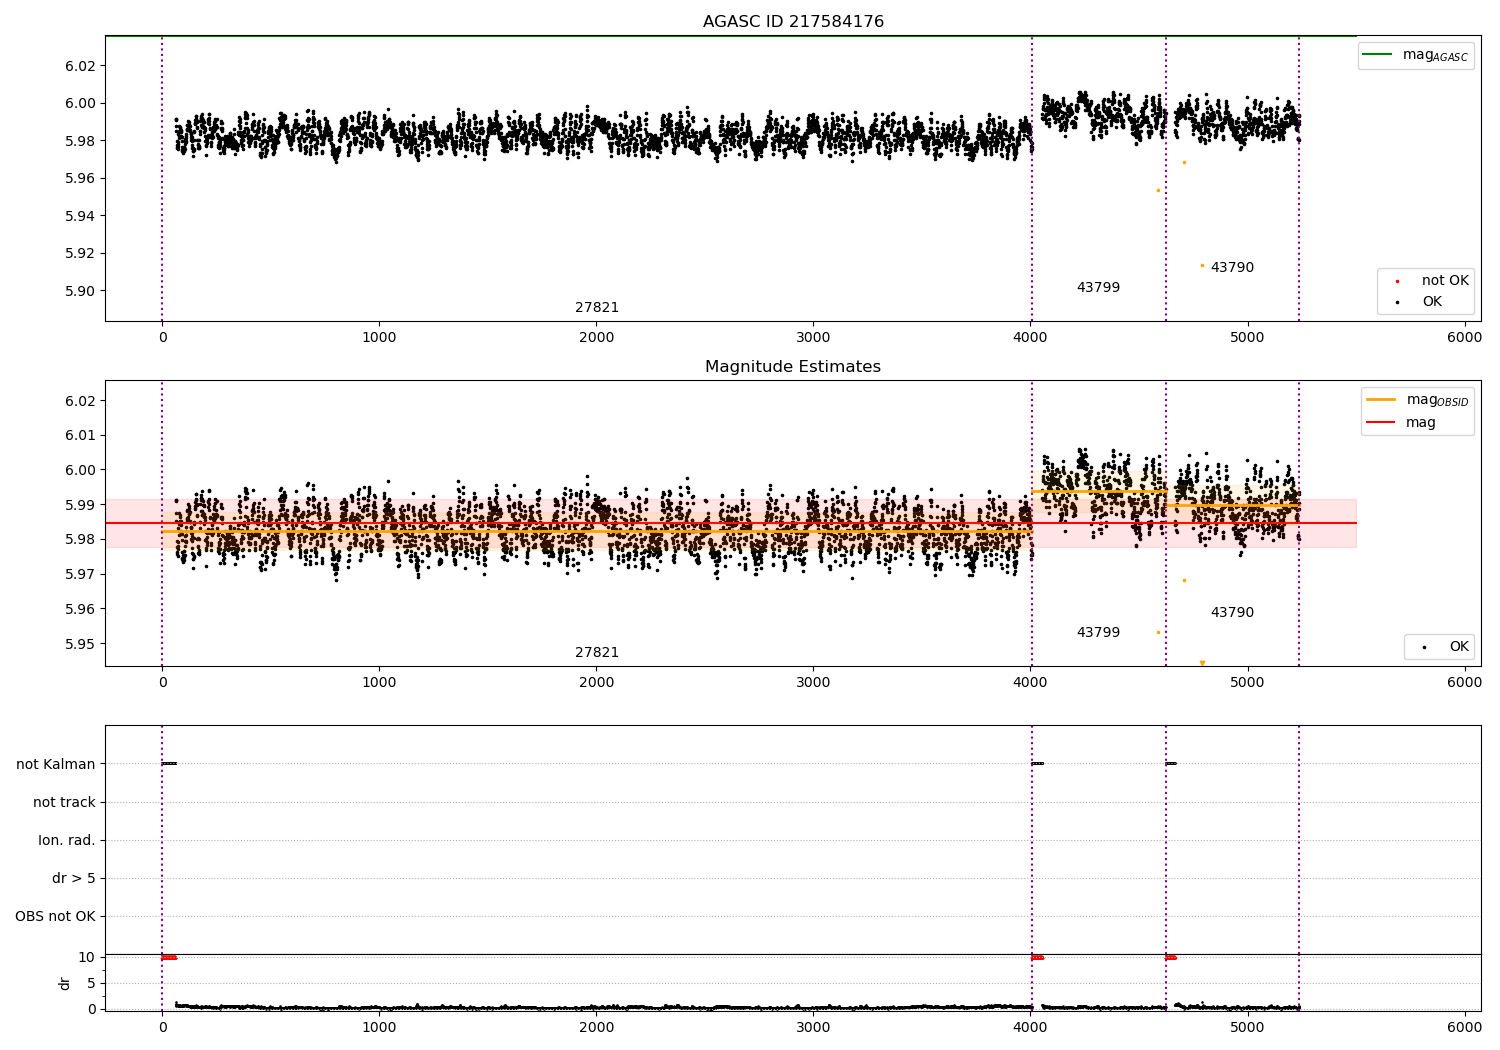Click orange outlier point near 5.95 in top plot
Viewport: 1500px width, 1050px height.
[x=1158, y=190]
